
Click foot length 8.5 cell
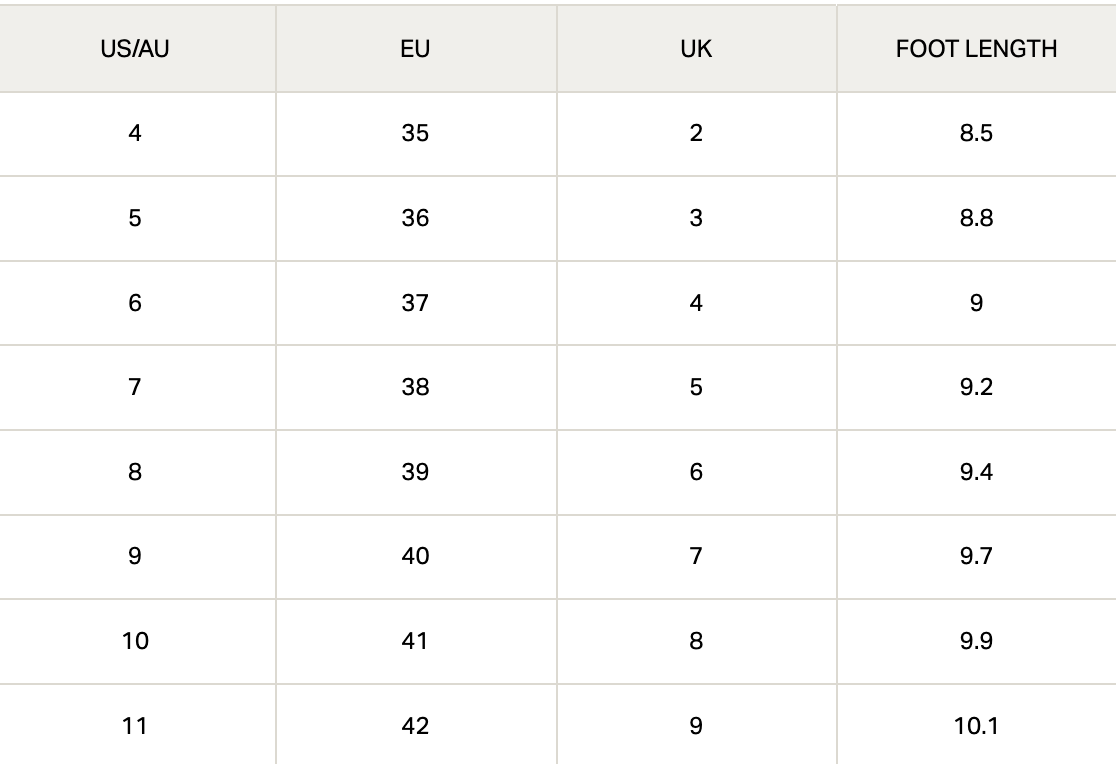point(976,133)
